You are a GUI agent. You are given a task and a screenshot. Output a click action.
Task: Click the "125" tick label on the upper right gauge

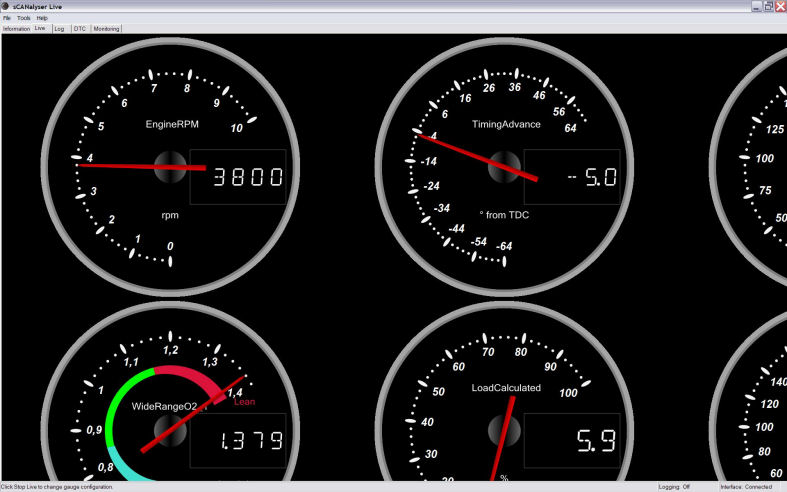pos(775,130)
